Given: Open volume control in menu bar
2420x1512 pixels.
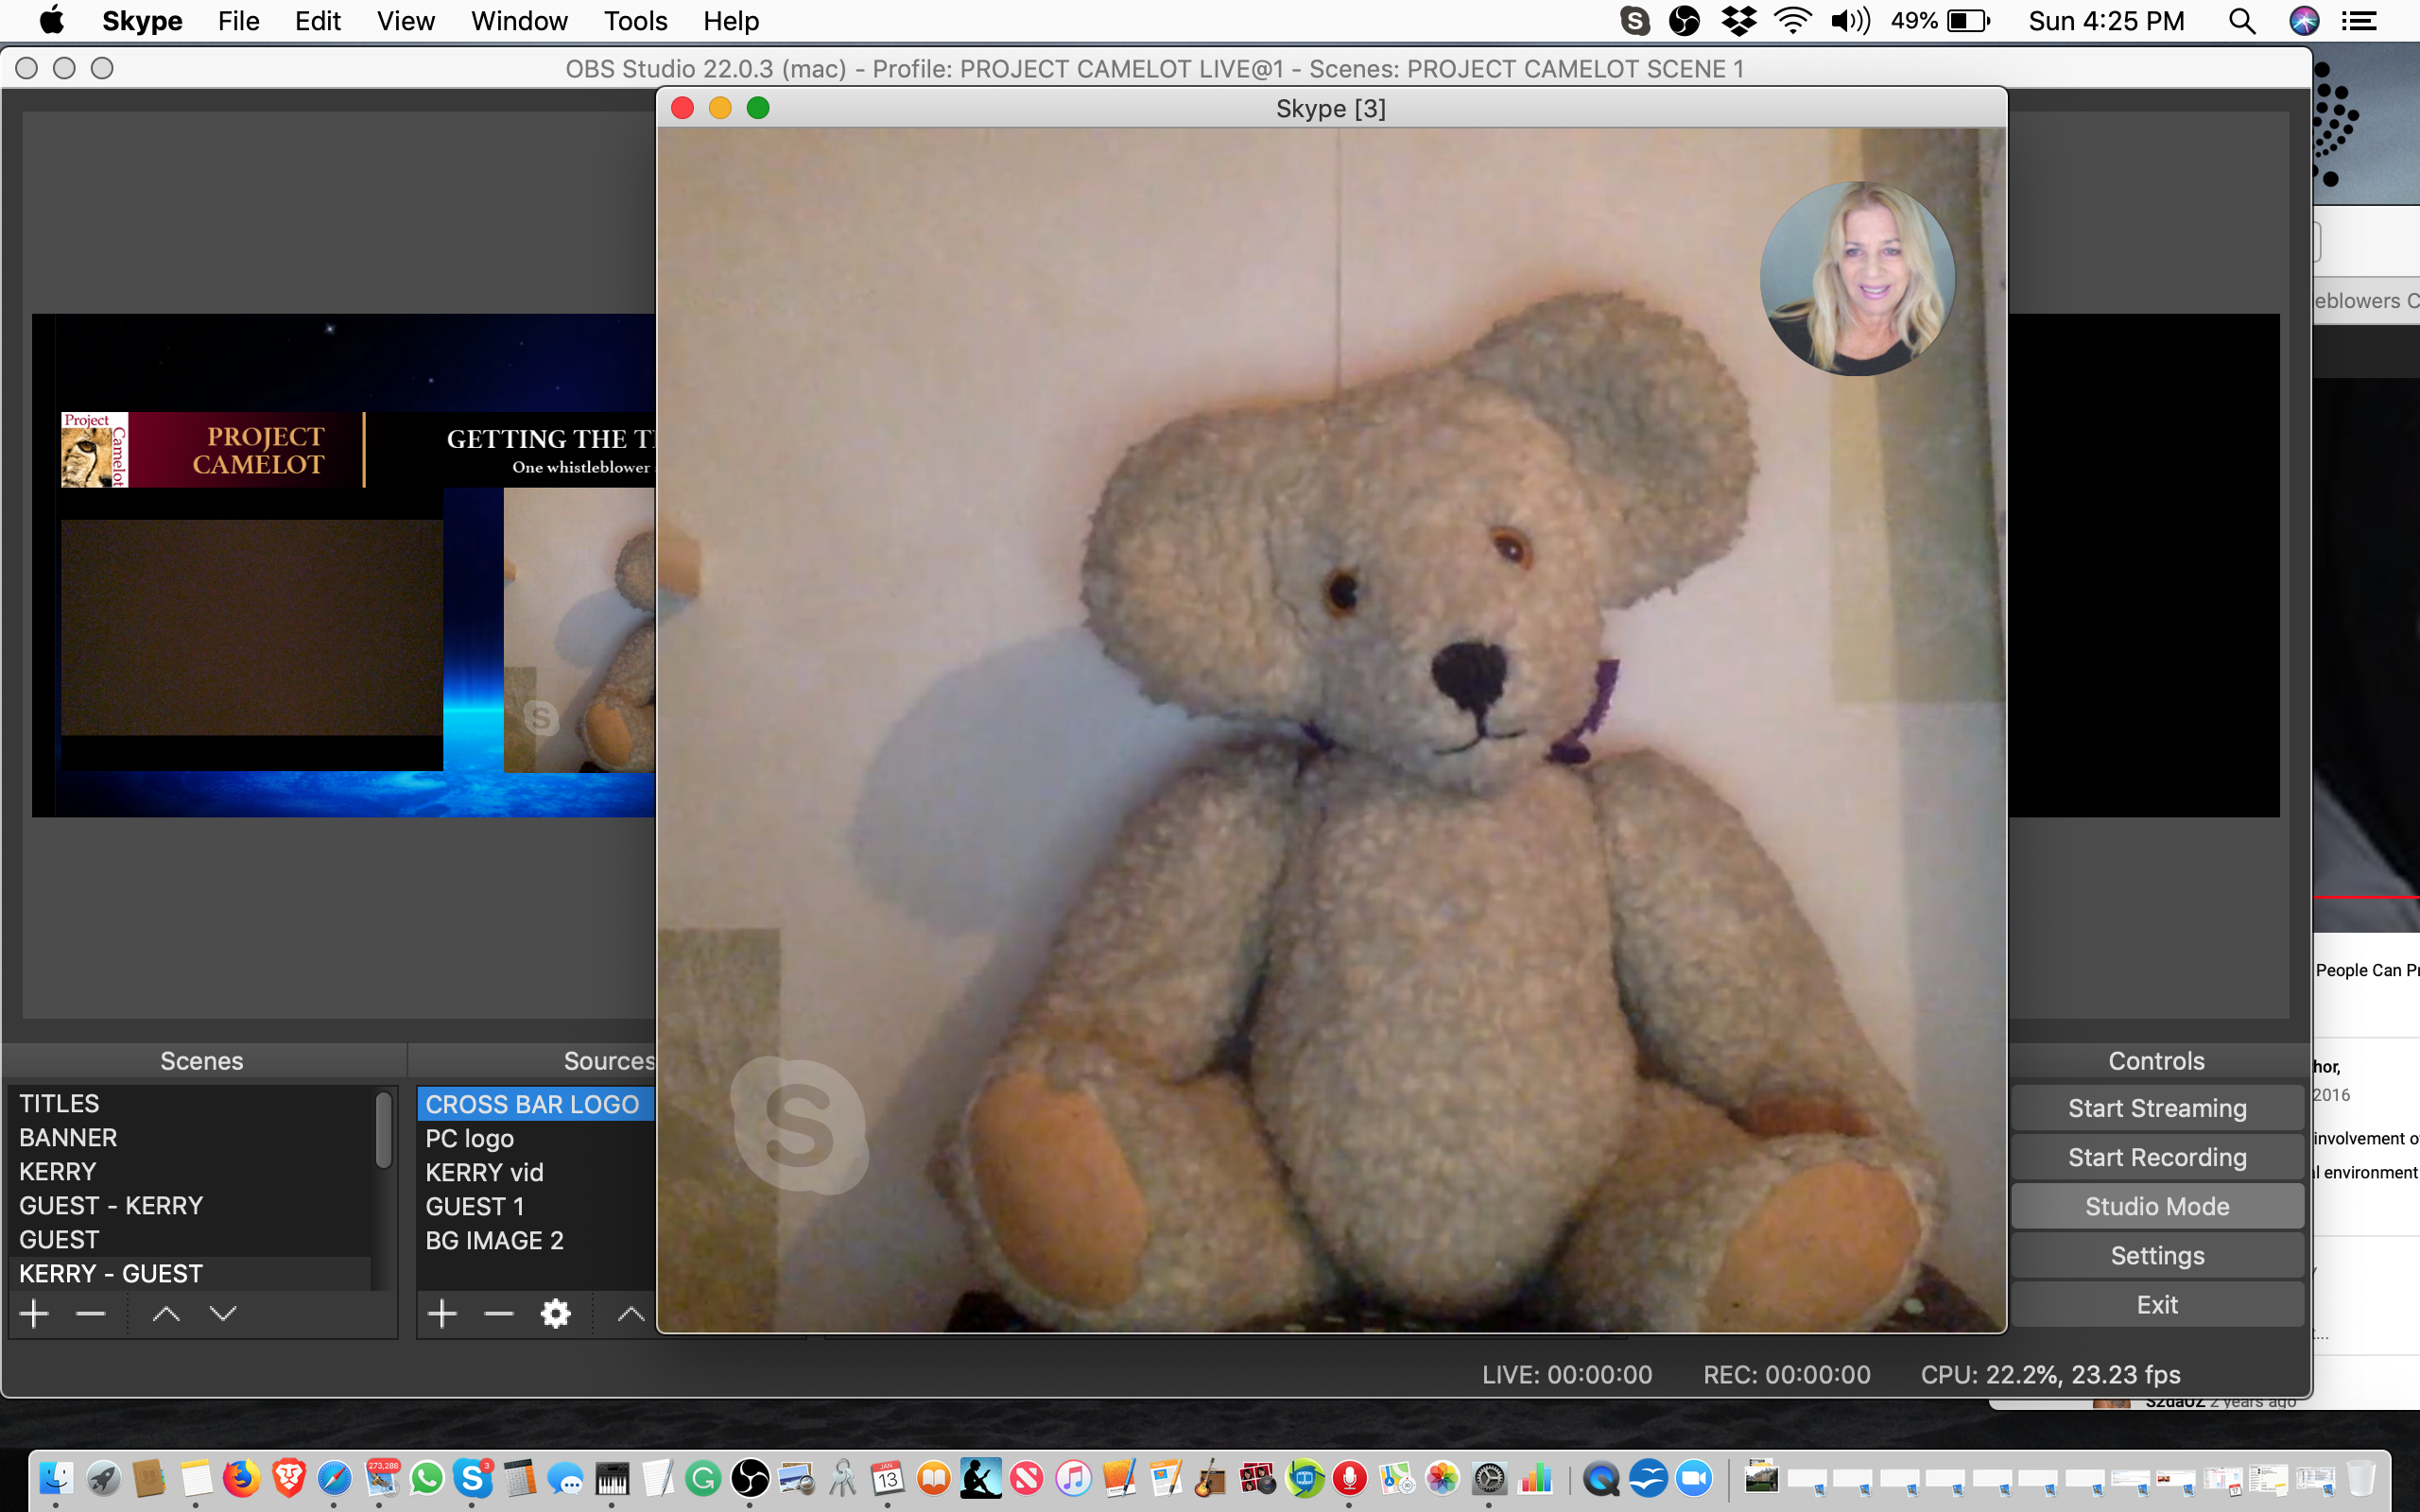Looking at the screenshot, I should [1850, 21].
